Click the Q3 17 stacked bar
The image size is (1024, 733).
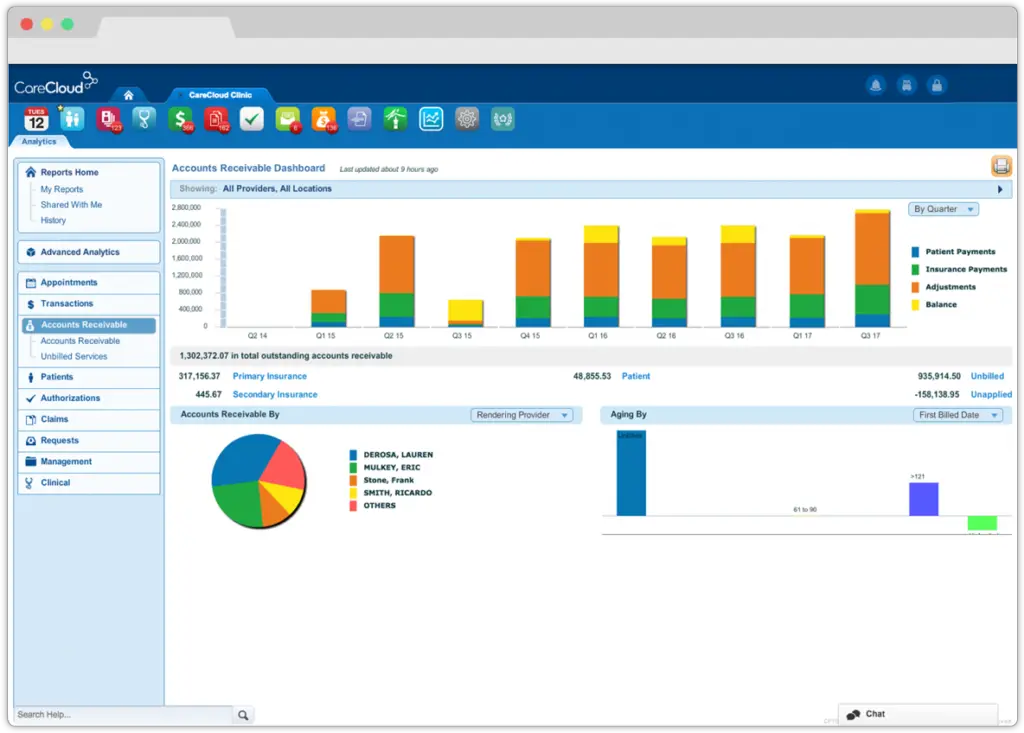pyautogui.click(x=872, y=268)
